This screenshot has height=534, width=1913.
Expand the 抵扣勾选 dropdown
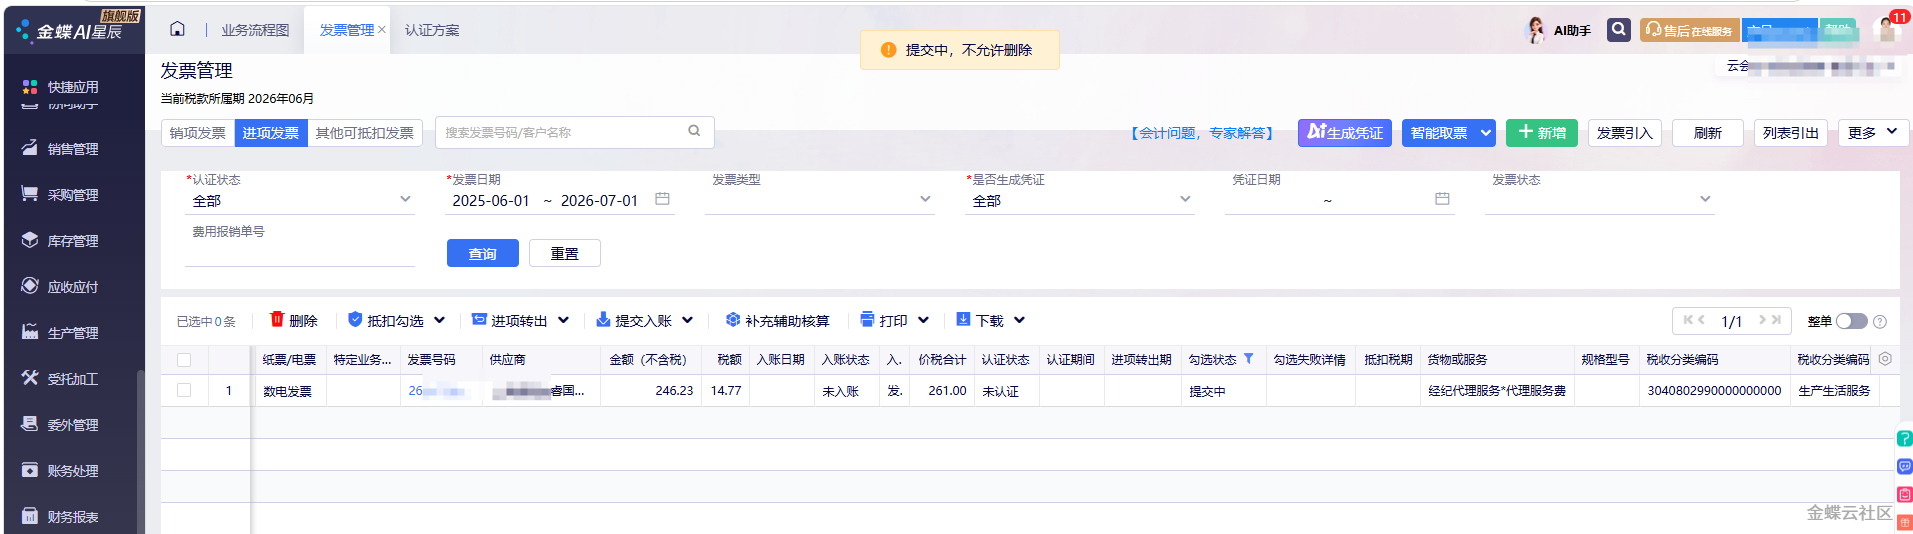tap(439, 320)
